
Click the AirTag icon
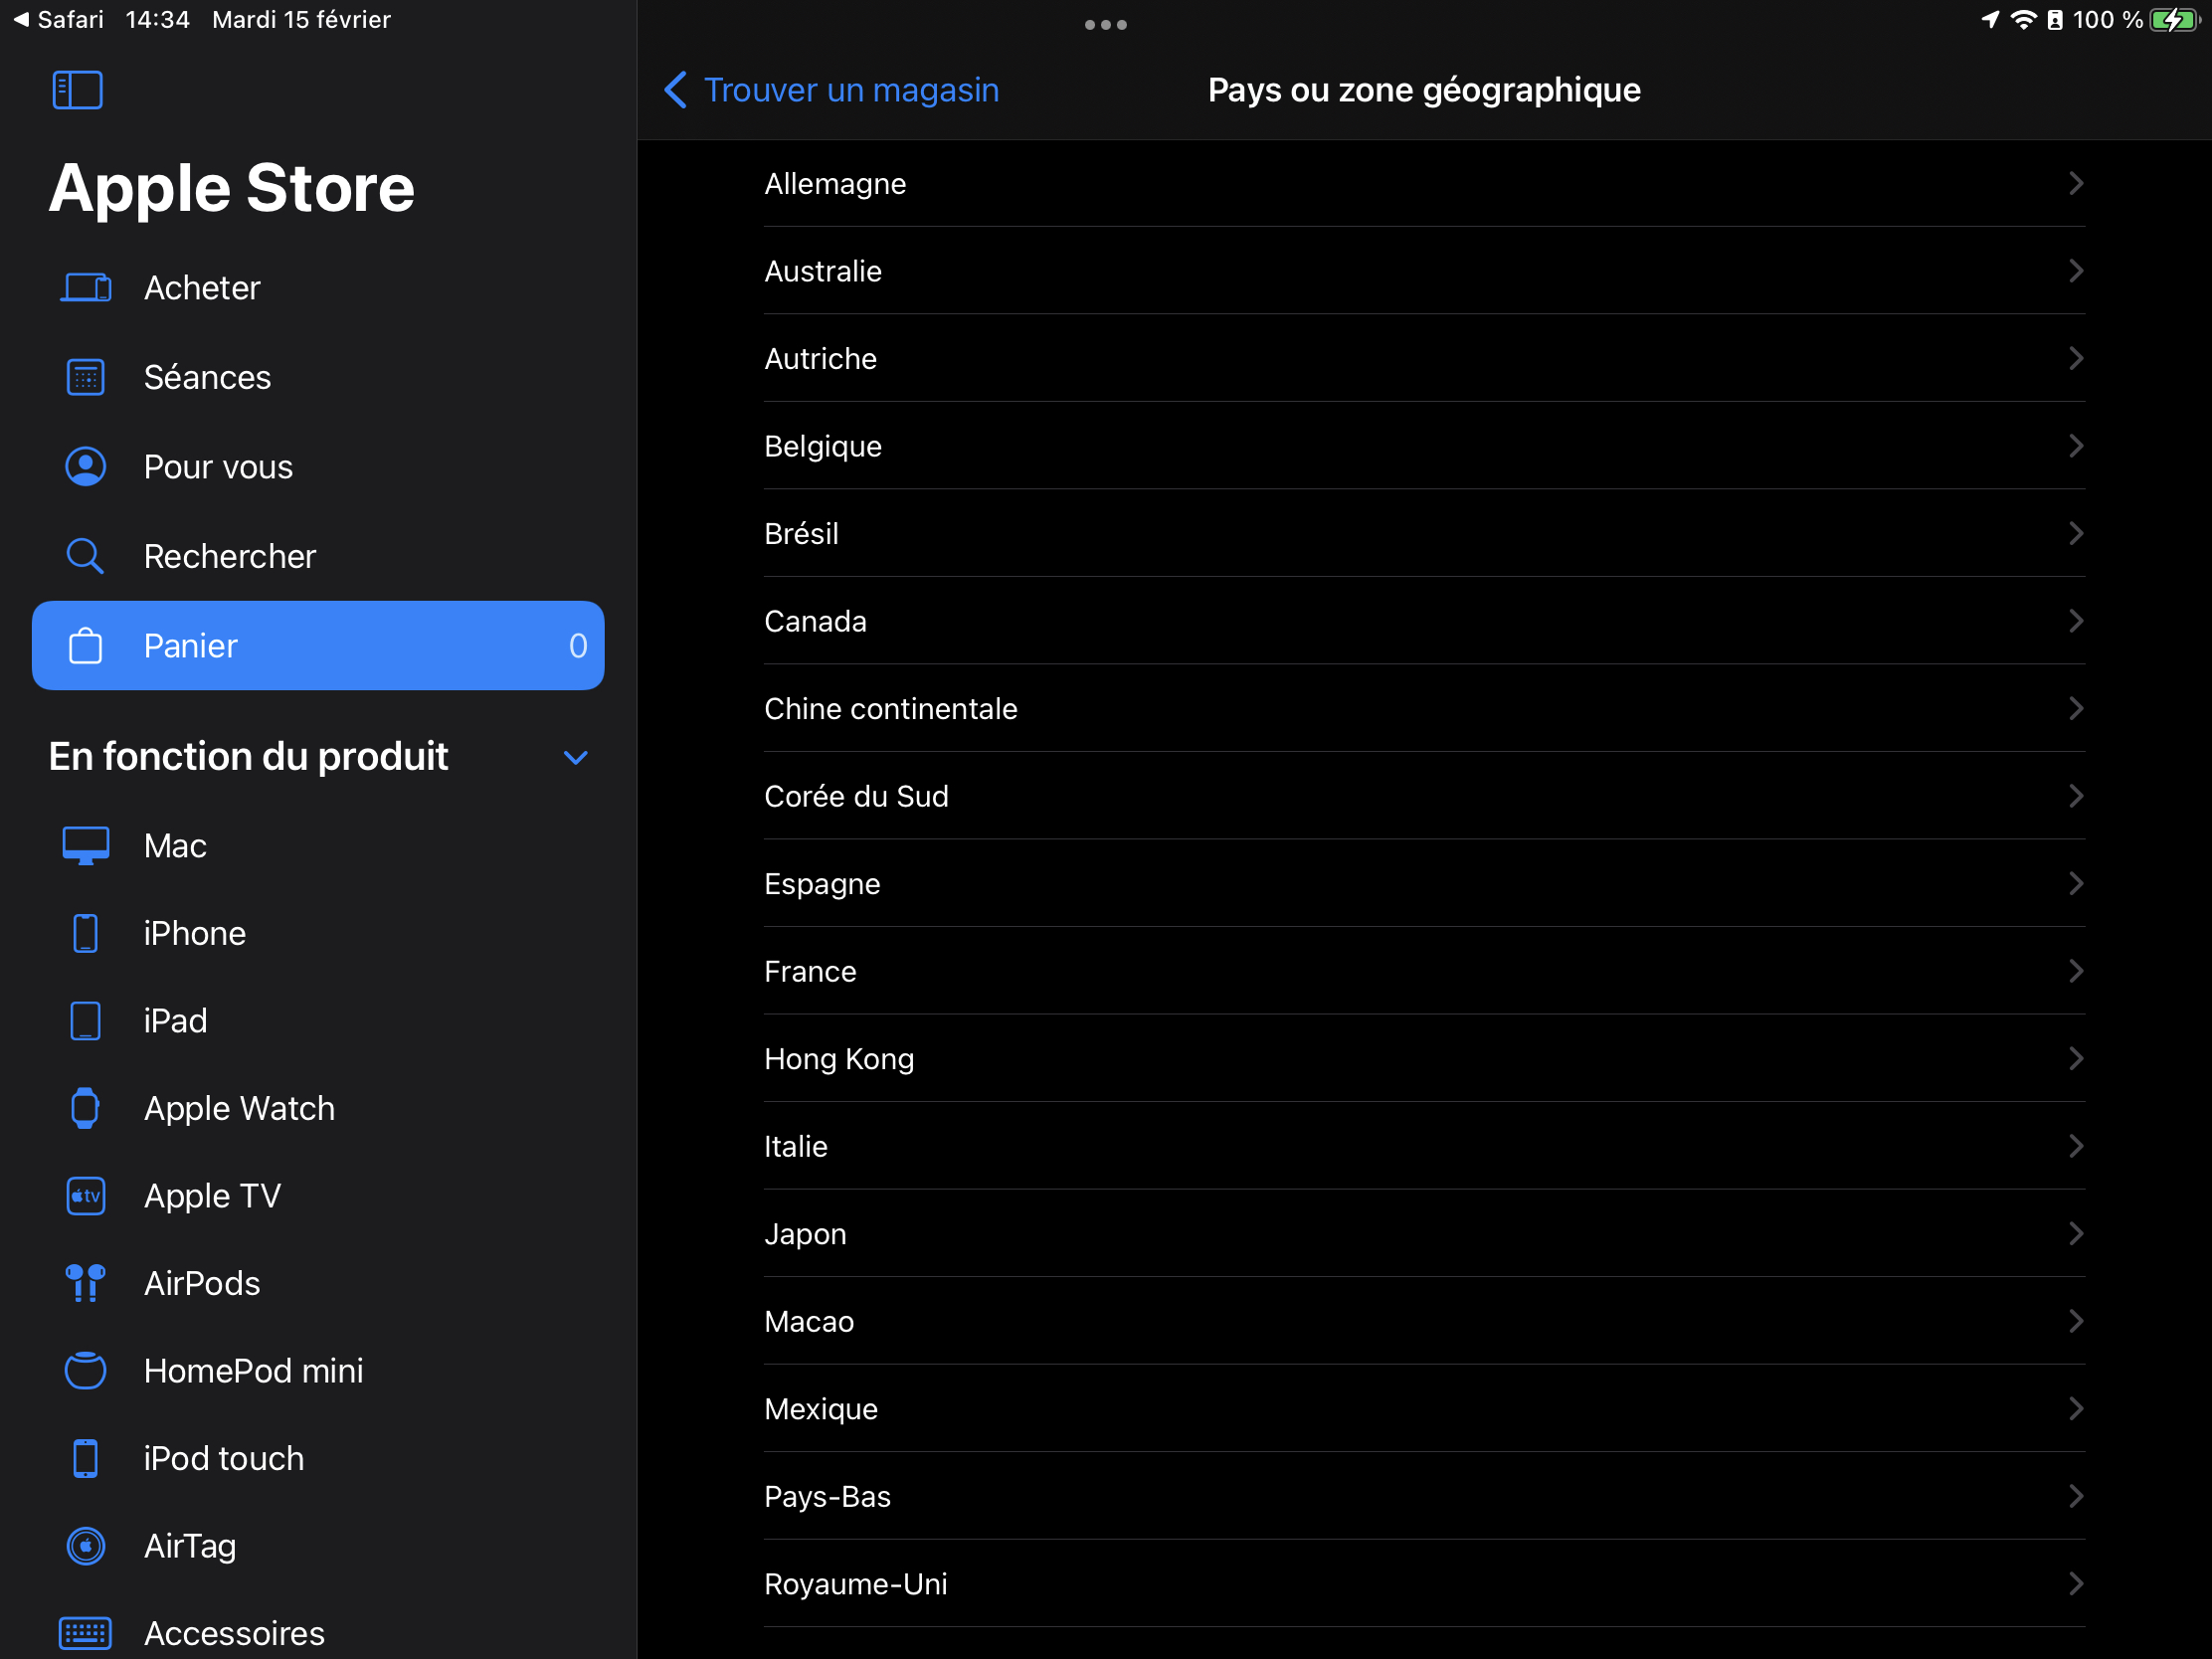coord(86,1546)
